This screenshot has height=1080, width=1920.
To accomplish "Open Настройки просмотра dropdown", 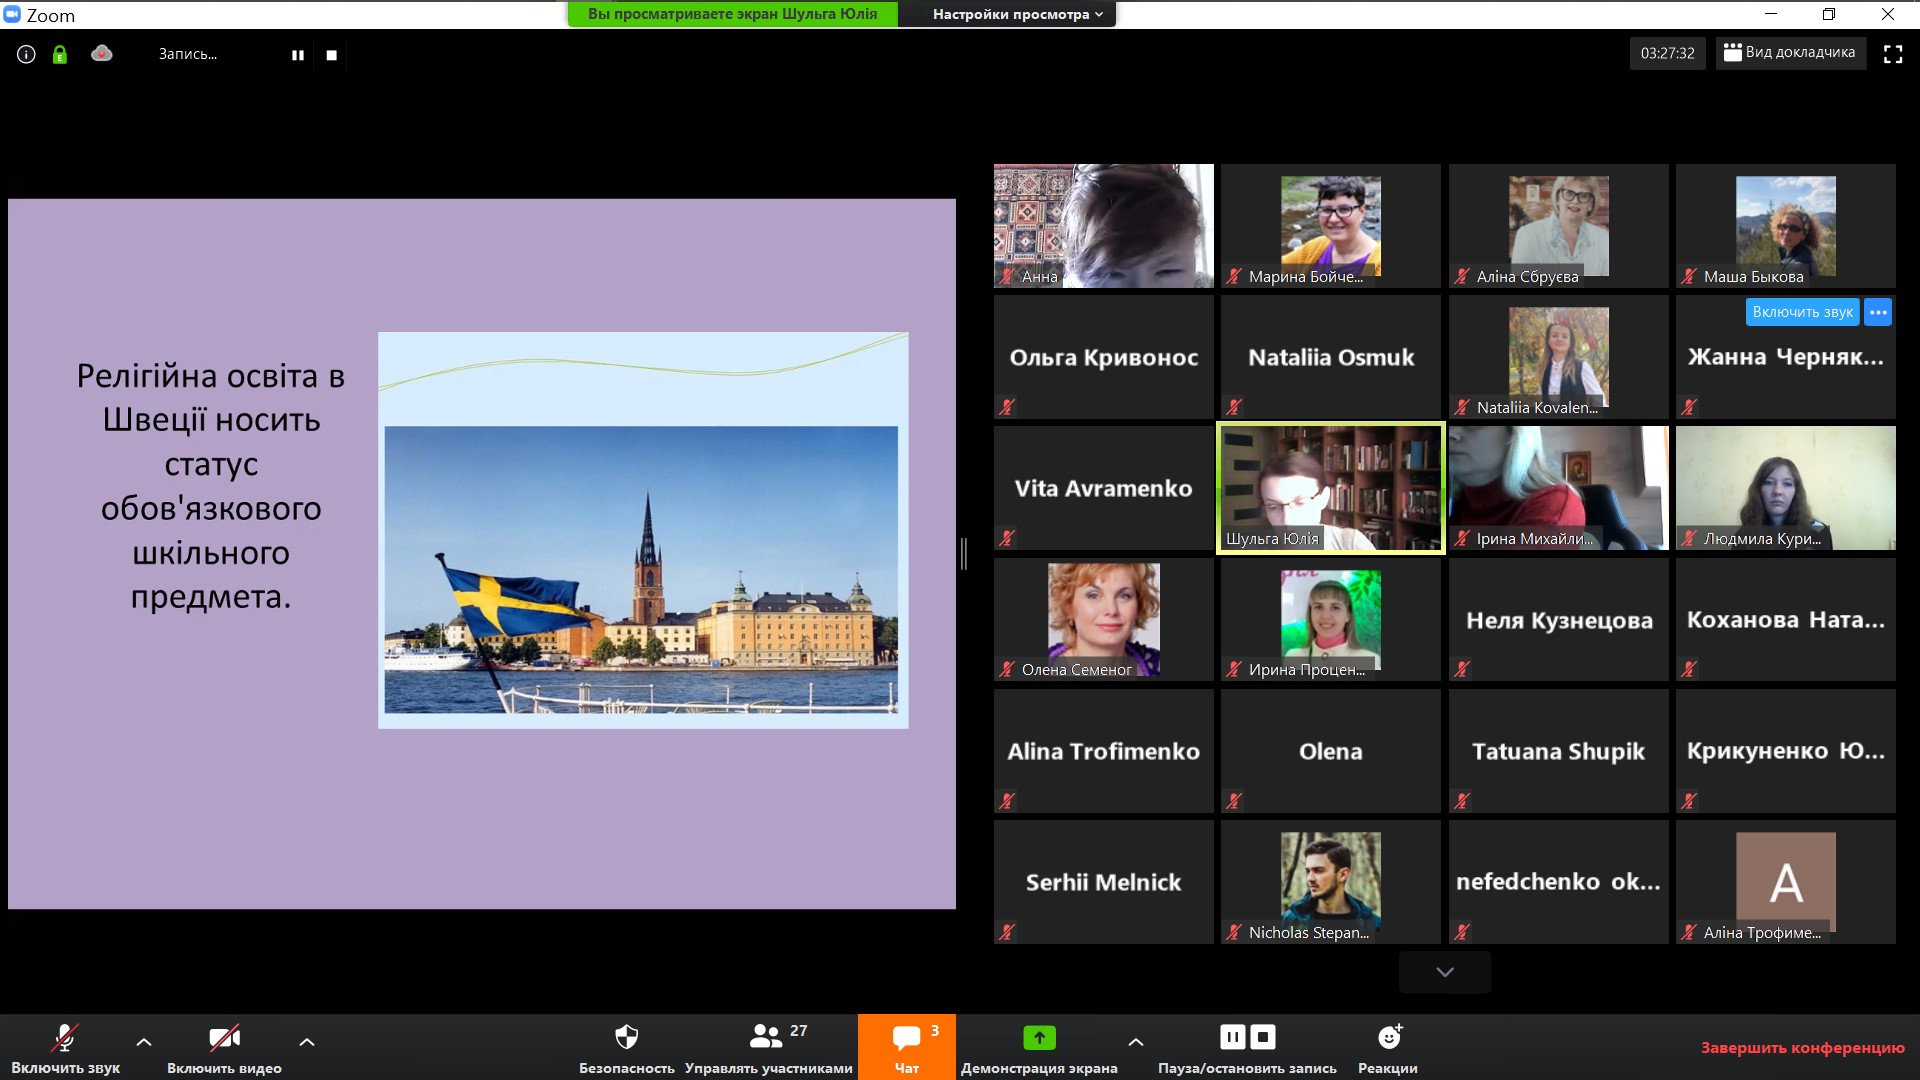I will tap(1018, 14).
